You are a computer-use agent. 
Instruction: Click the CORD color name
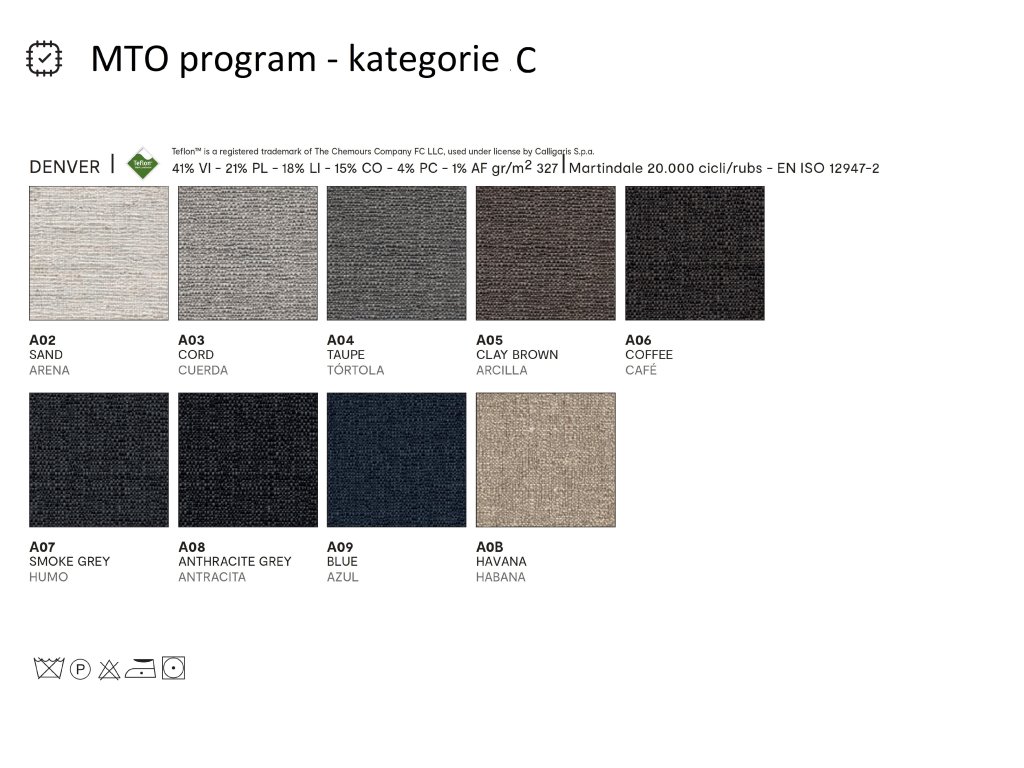[196, 355]
